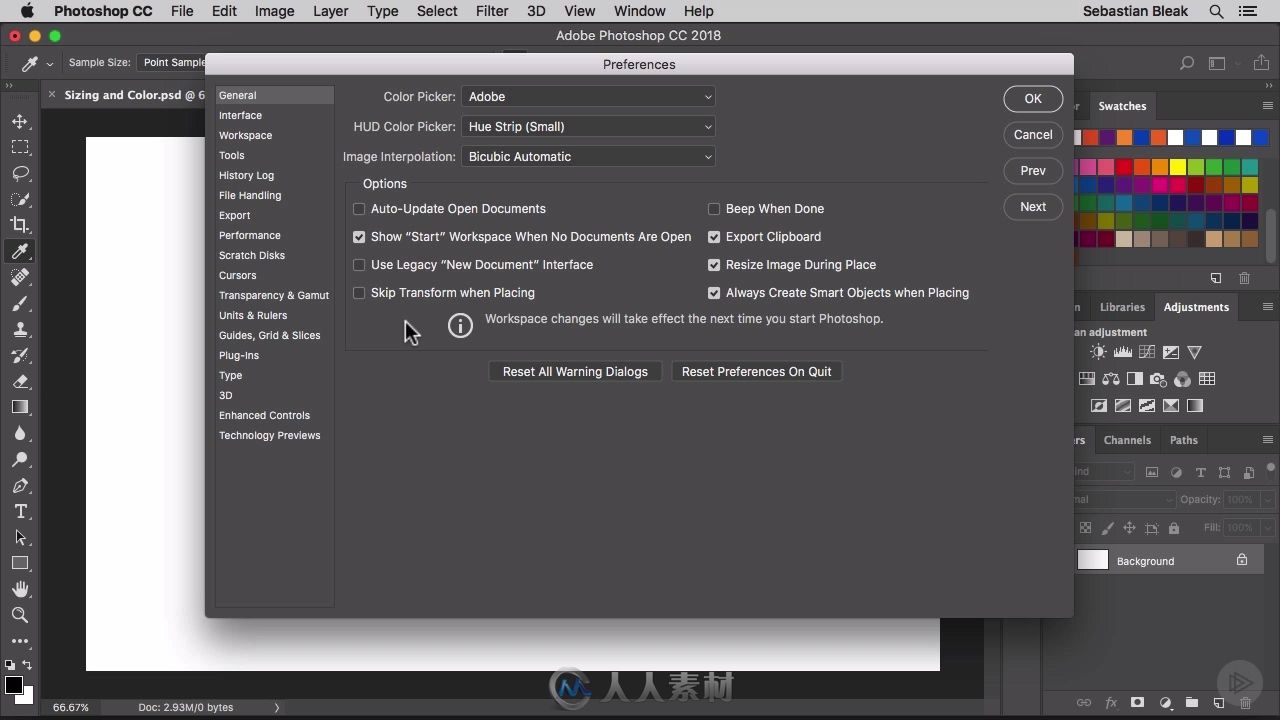1280x720 pixels.
Task: Select the Blur tool
Action: pyautogui.click(x=20, y=433)
